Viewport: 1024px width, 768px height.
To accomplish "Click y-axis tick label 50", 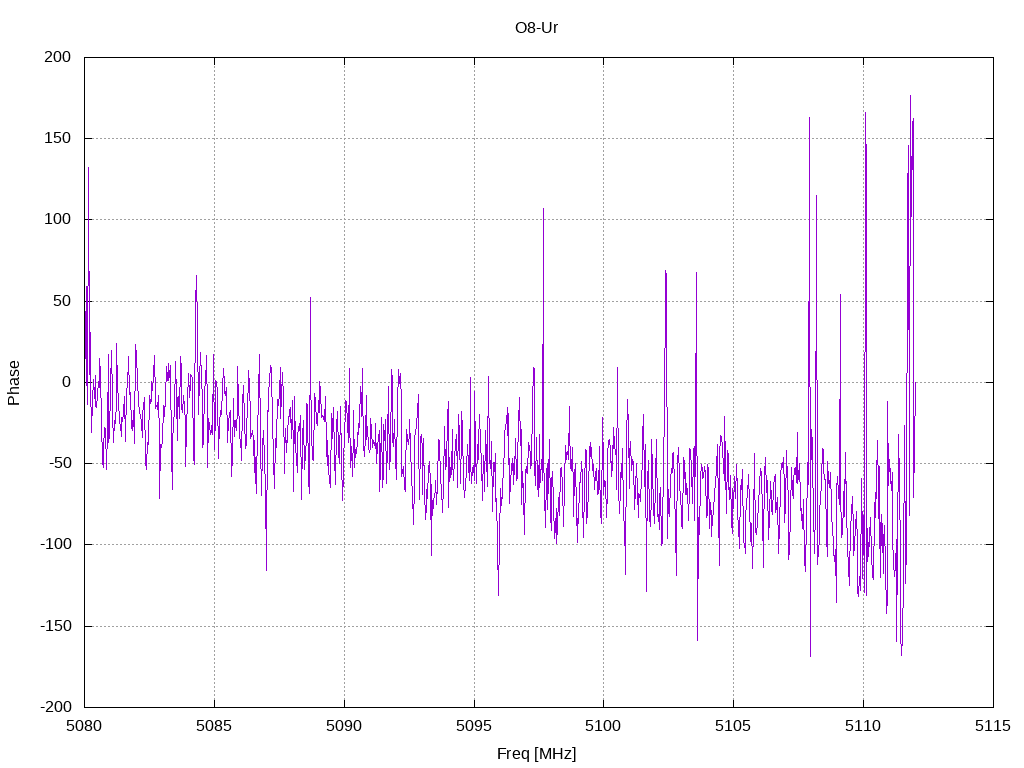I will (x=62, y=300).
